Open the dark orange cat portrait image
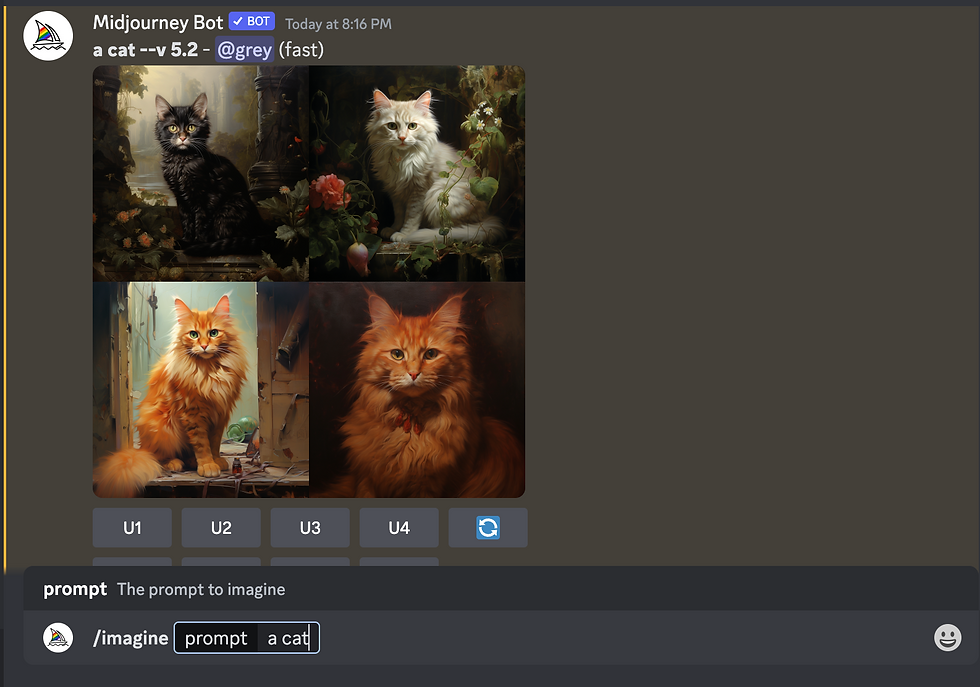 tap(417, 389)
